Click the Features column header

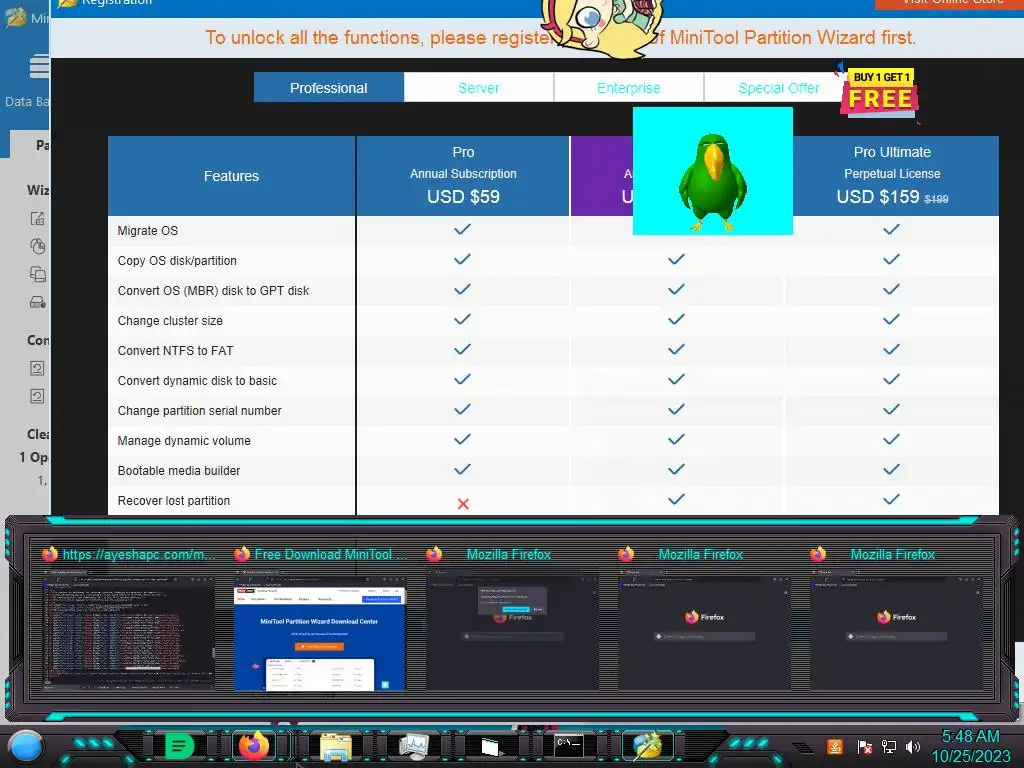pyautogui.click(x=231, y=176)
